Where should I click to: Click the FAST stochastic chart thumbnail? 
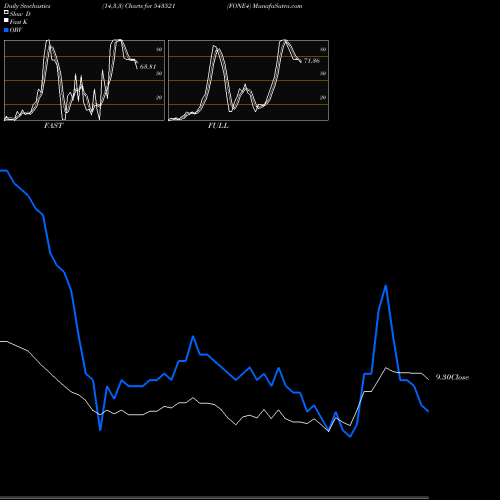point(84,80)
